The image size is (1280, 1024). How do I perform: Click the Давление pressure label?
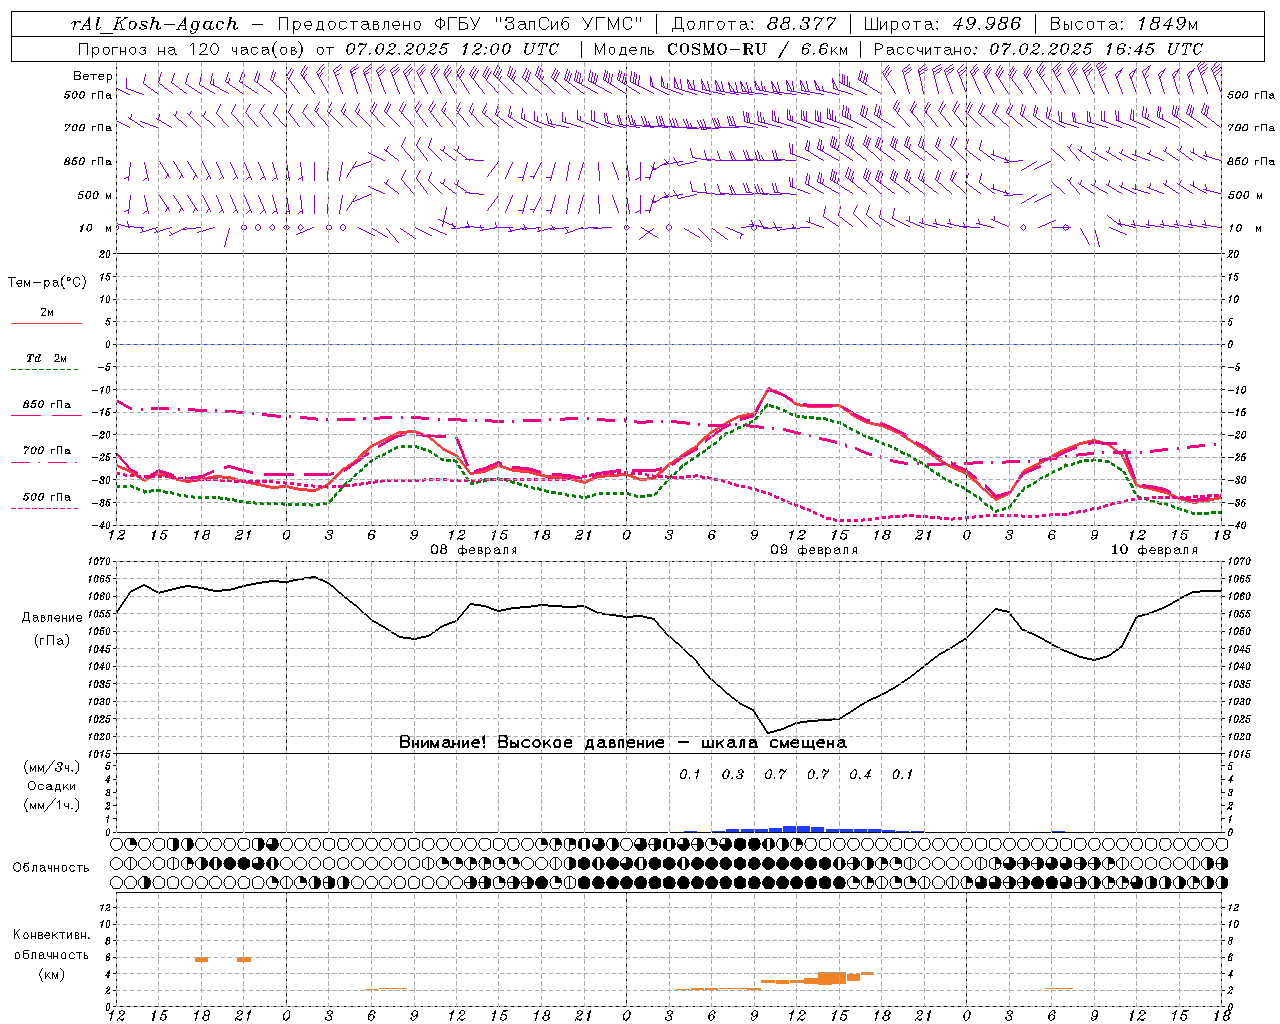pyautogui.click(x=52, y=618)
